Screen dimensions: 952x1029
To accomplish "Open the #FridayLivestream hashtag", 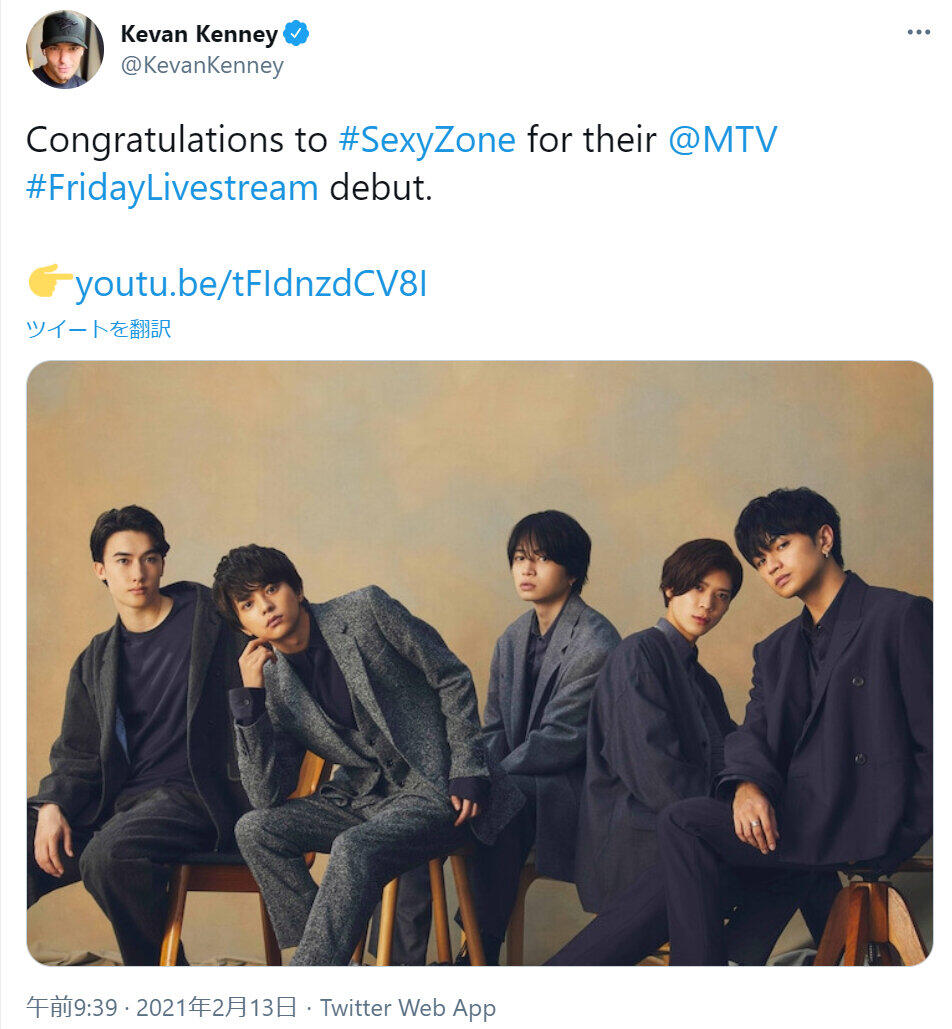I will coord(172,187).
